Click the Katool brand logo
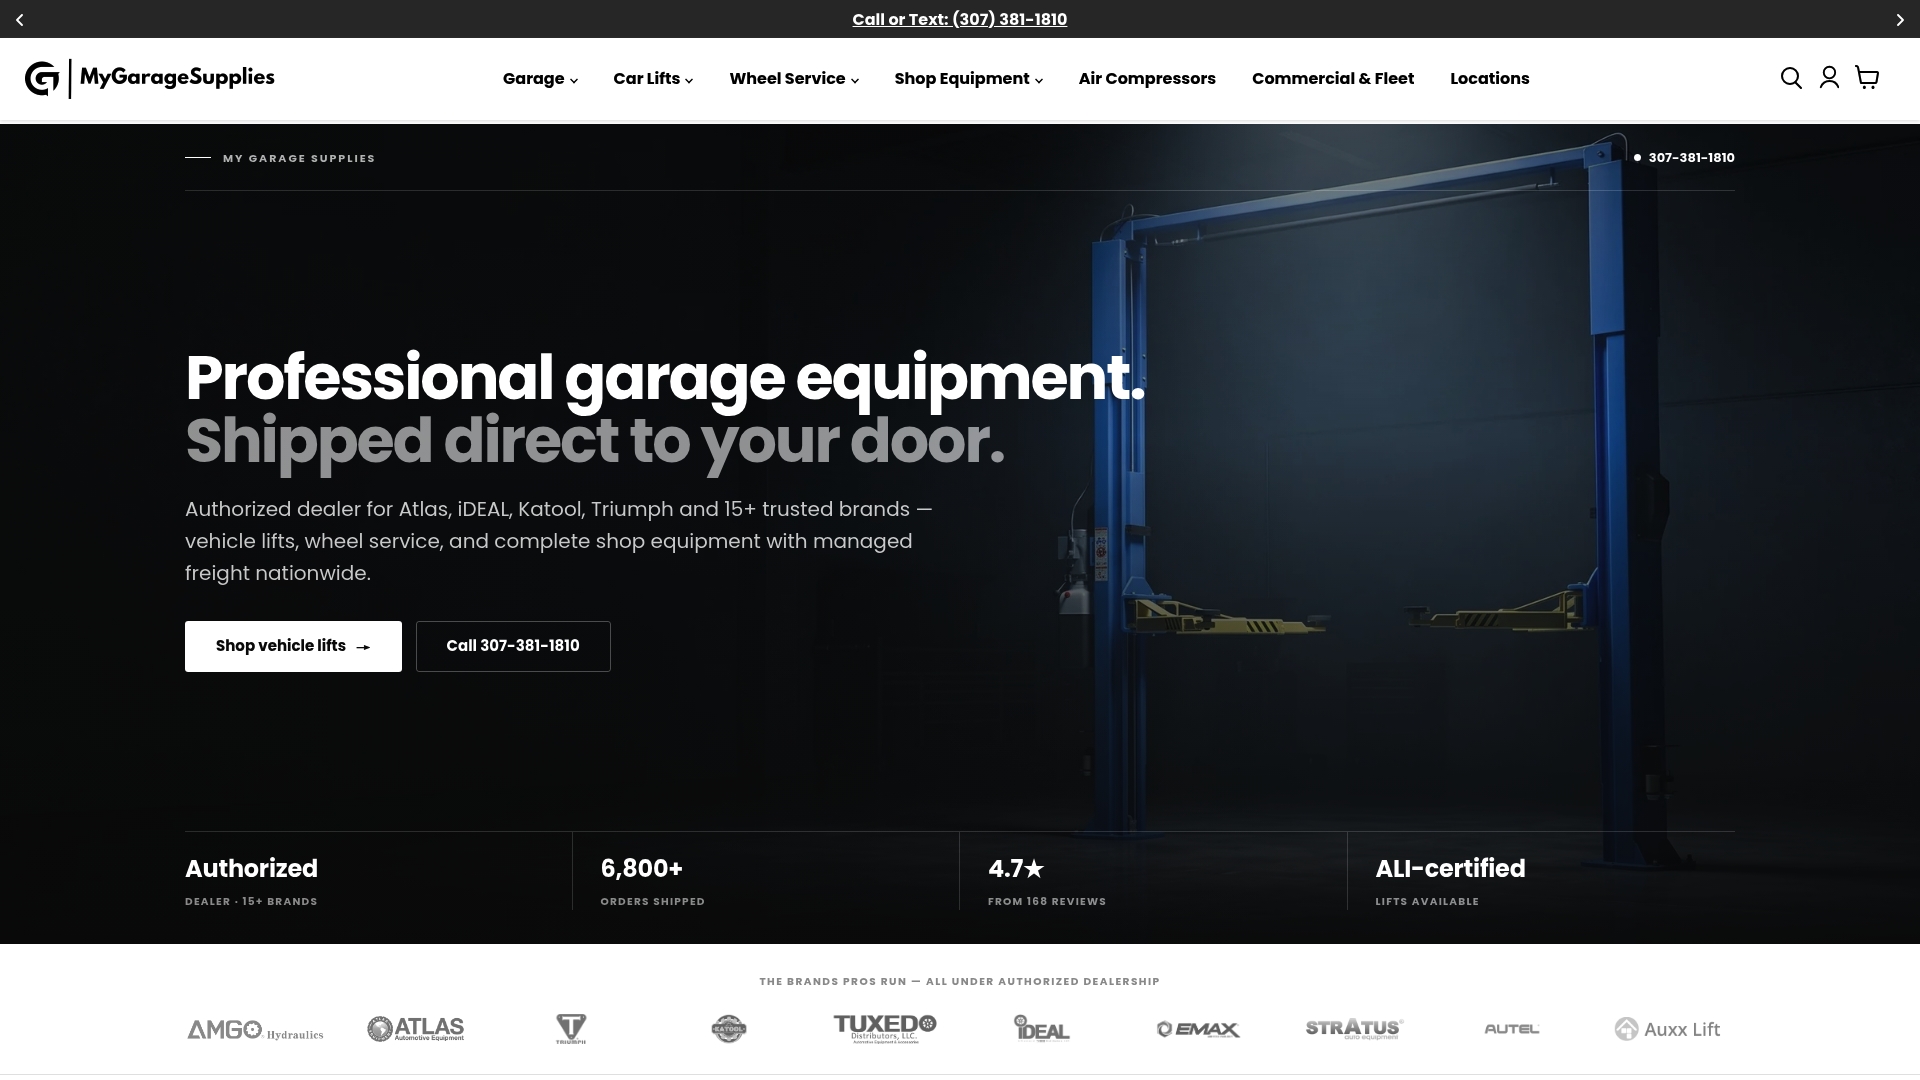This screenshot has width=1920, height=1080. [728, 1029]
